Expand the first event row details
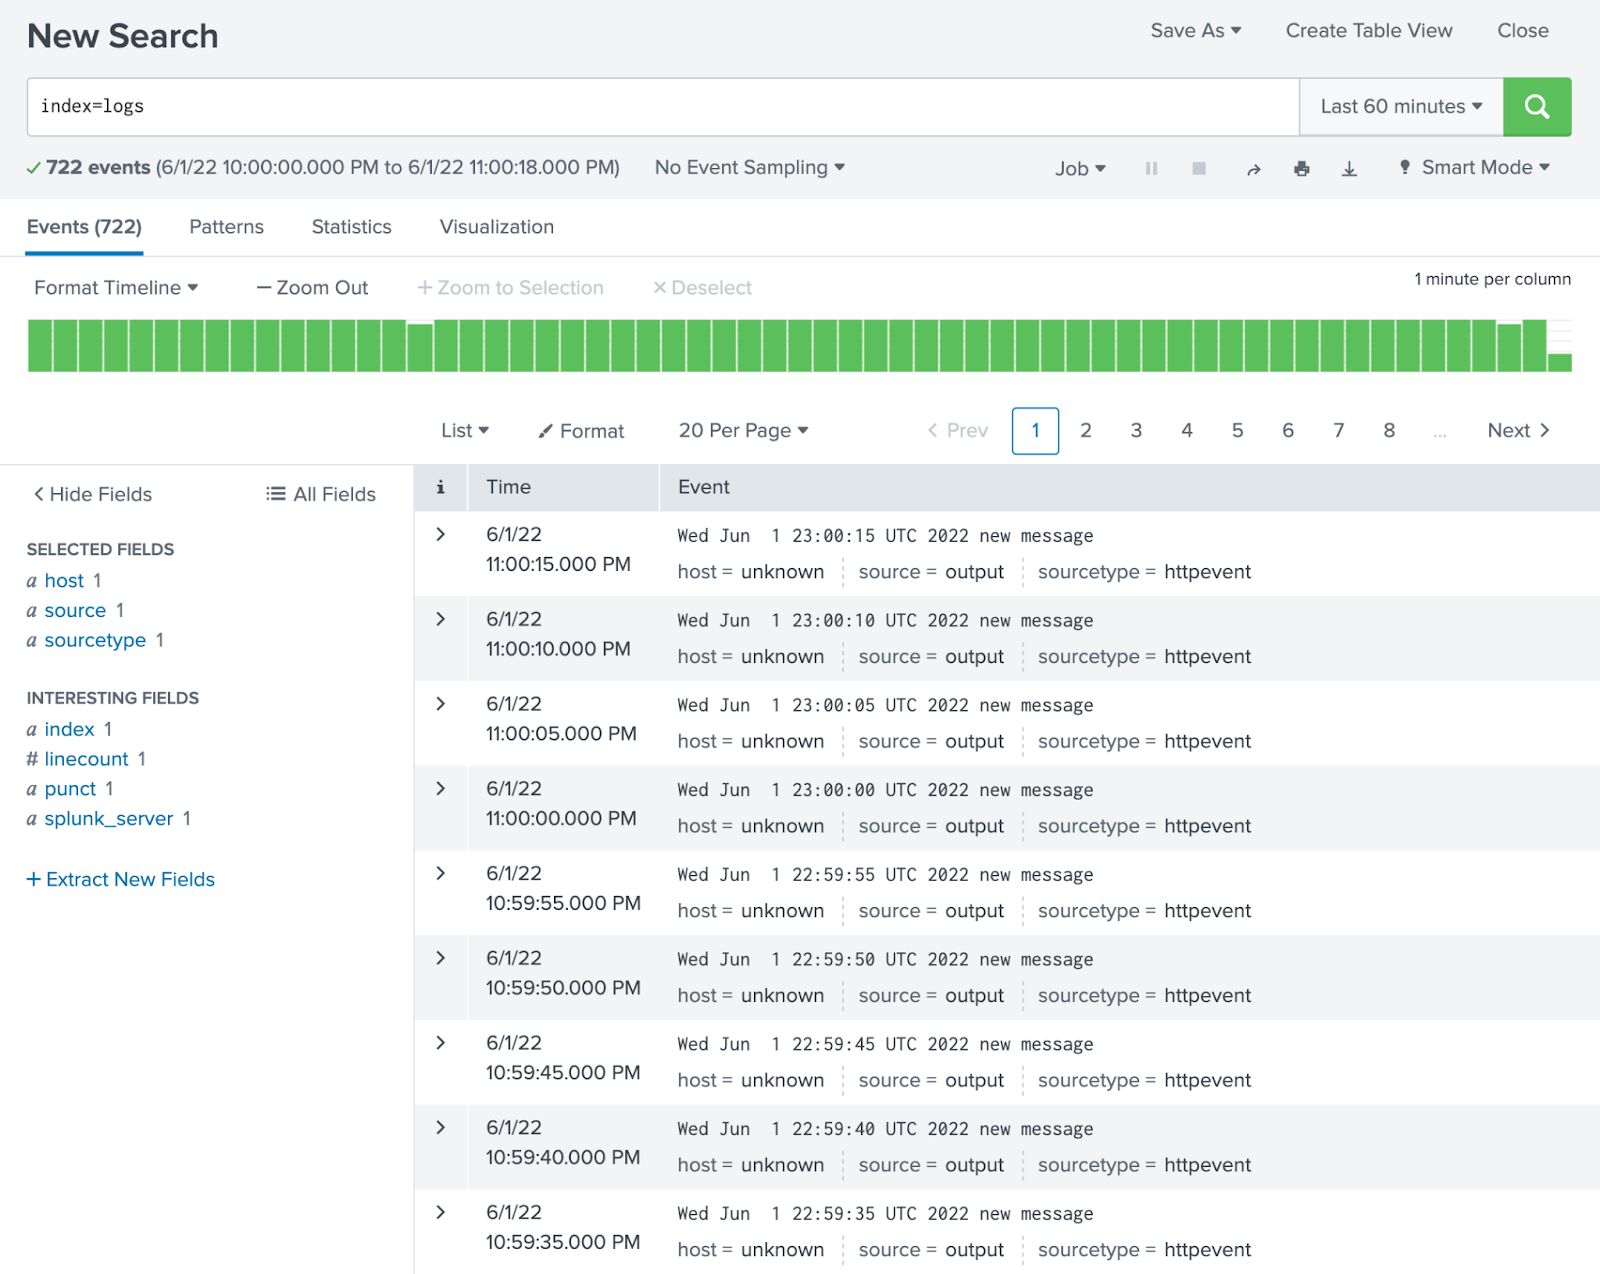Viewport: 1600px width, 1274px height. 440,534
